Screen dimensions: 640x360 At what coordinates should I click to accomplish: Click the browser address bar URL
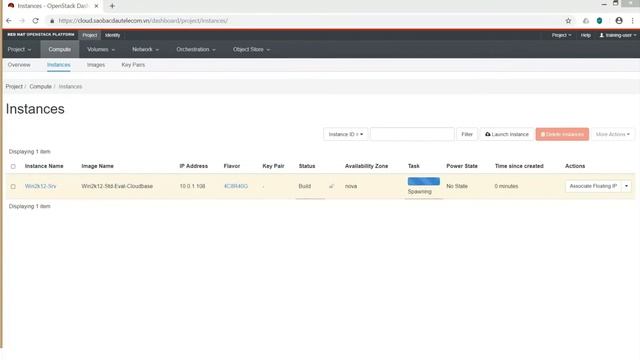pyautogui.click(x=143, y=21)
